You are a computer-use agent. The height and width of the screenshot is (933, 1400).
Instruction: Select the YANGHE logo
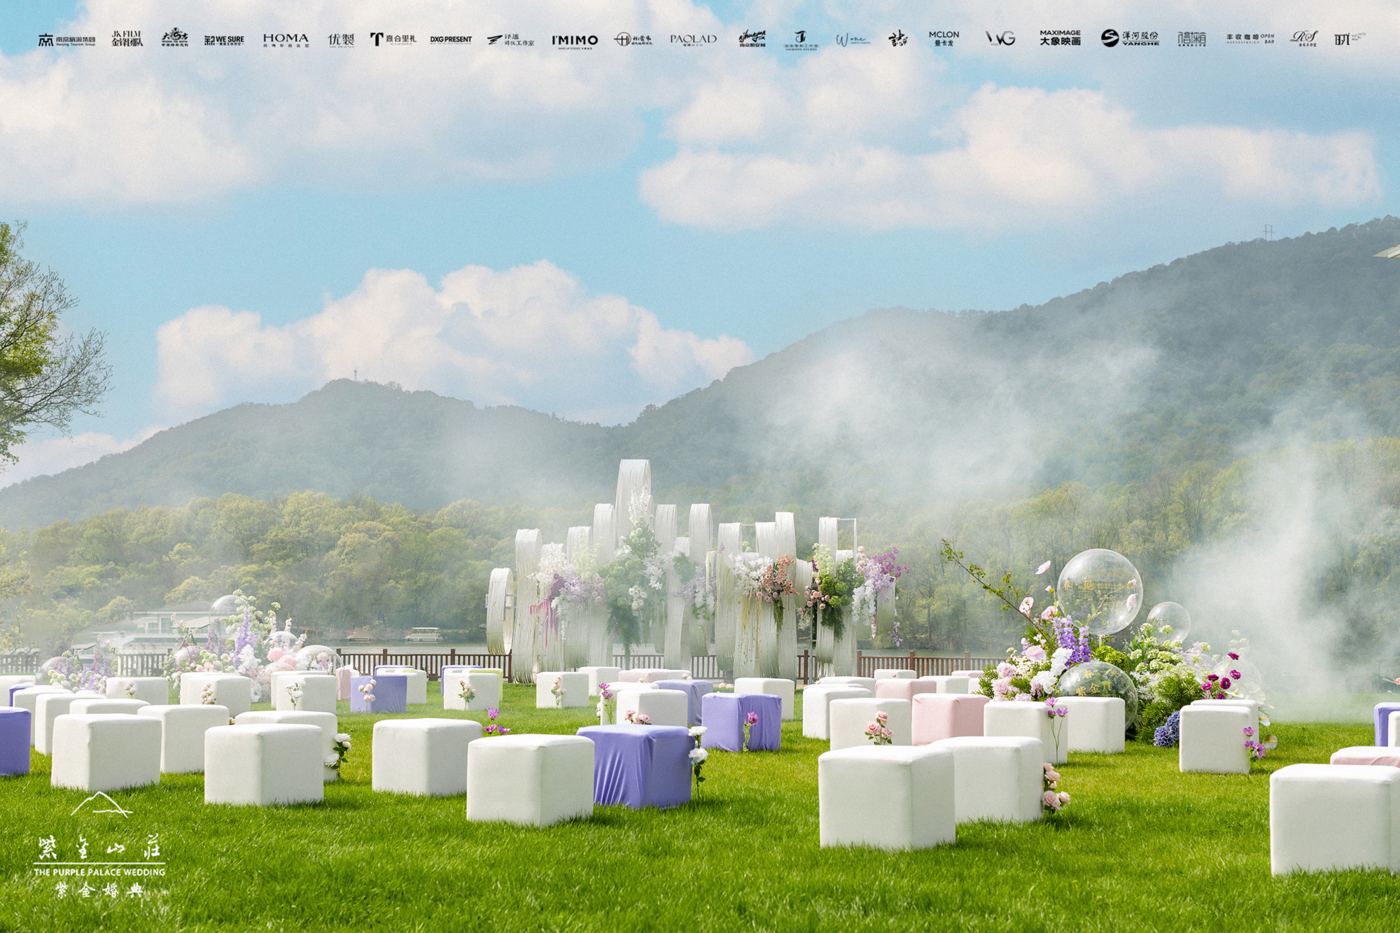click(x=1130, y=38)
